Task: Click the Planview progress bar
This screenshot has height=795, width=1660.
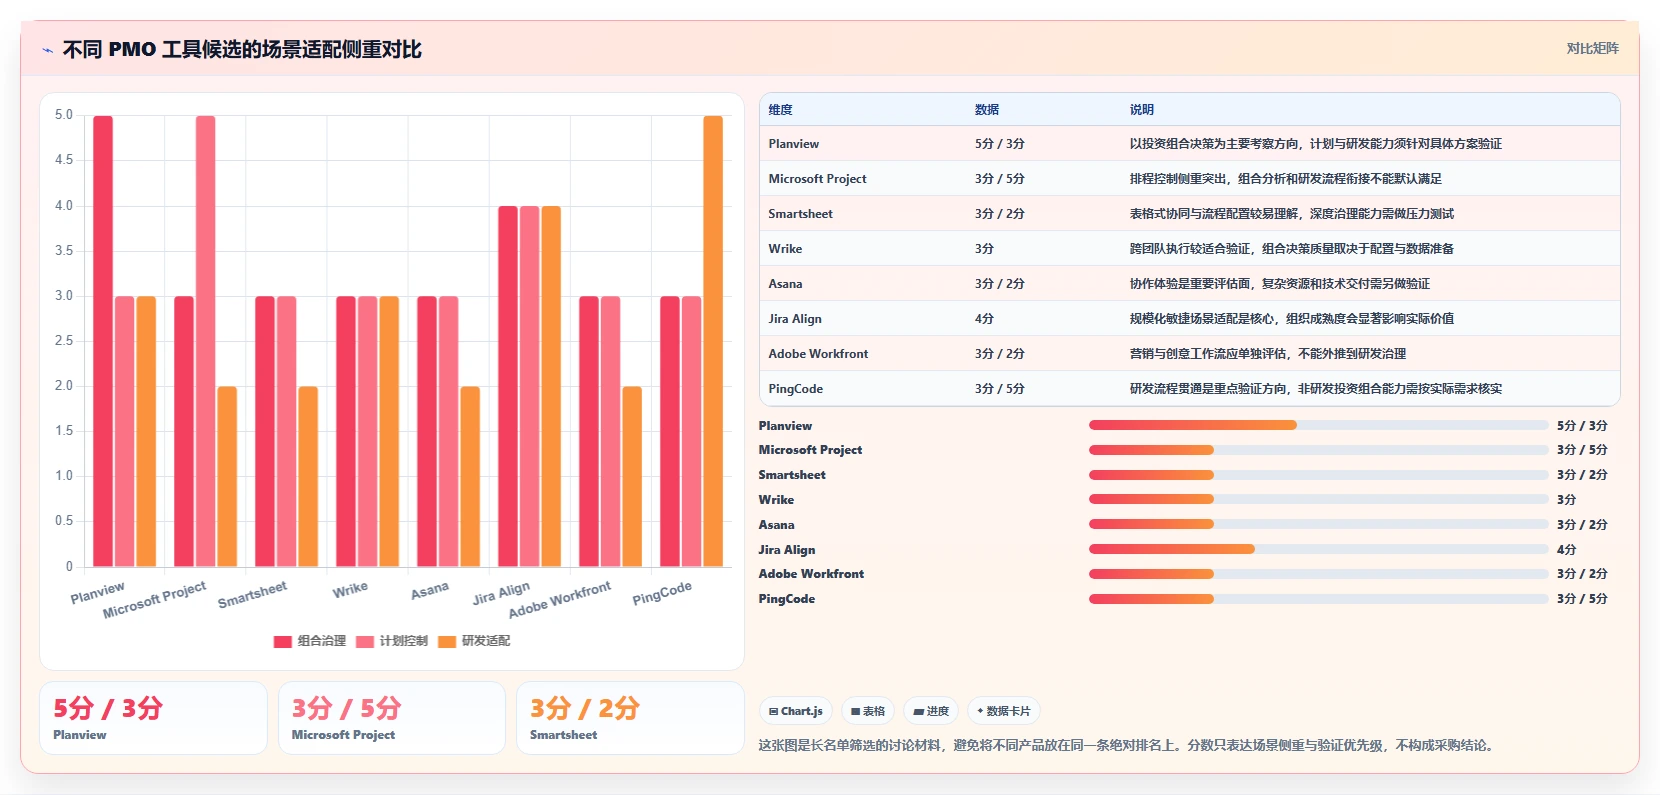Action: point(1318,425)
